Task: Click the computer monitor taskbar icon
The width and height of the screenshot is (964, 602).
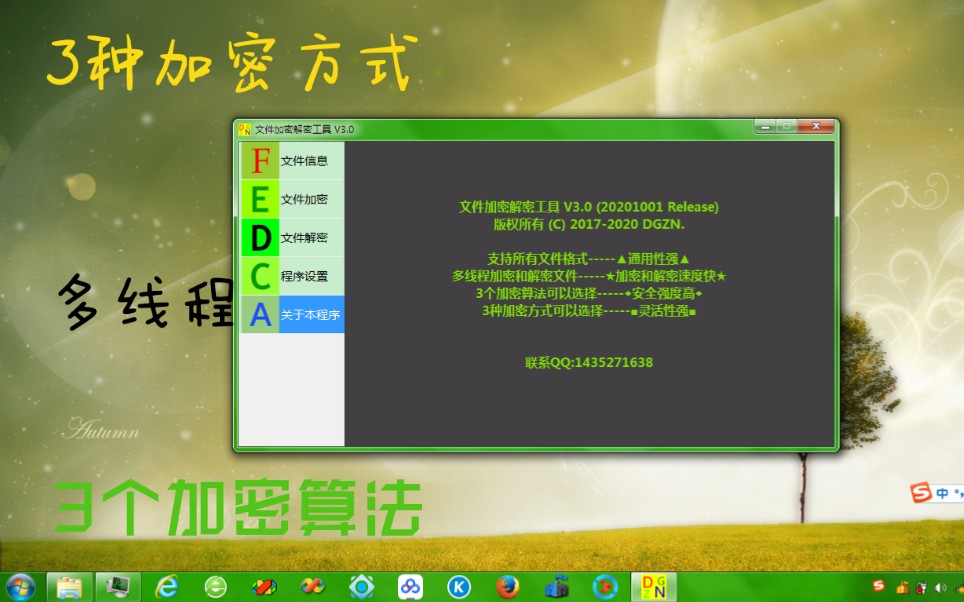Action: 117,587
